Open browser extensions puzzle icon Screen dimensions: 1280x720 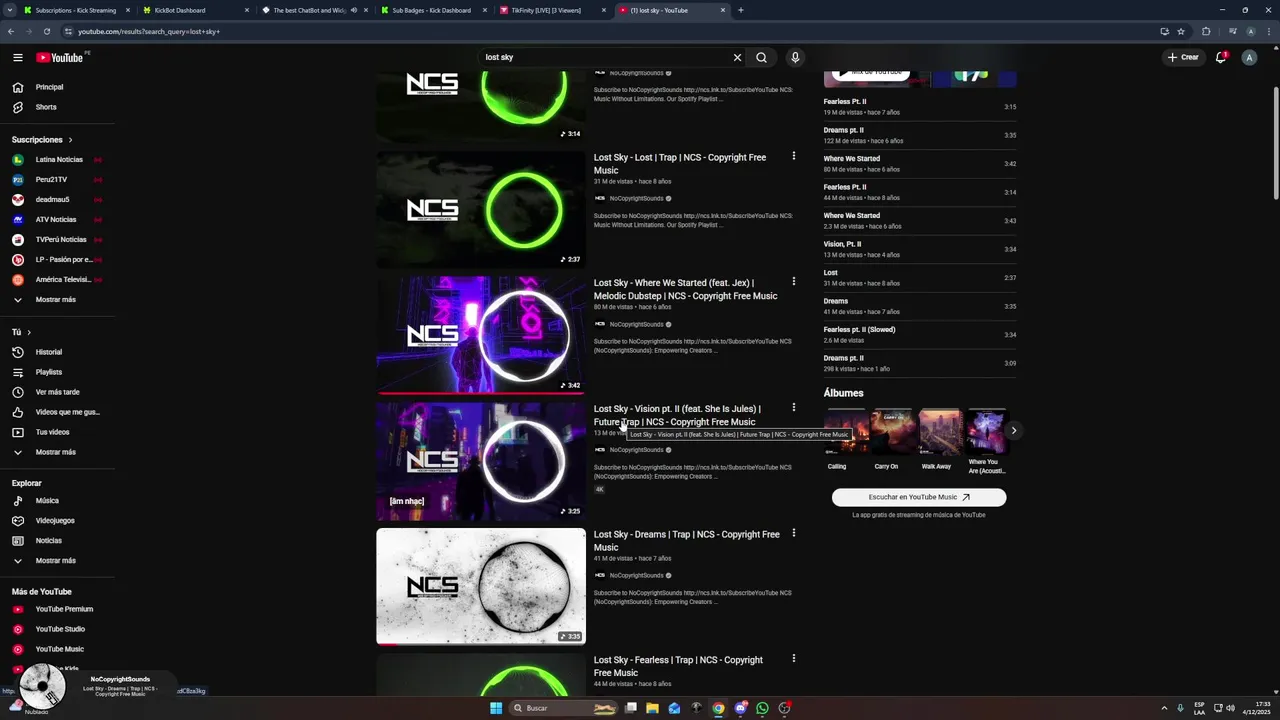tap(1206, 31)
